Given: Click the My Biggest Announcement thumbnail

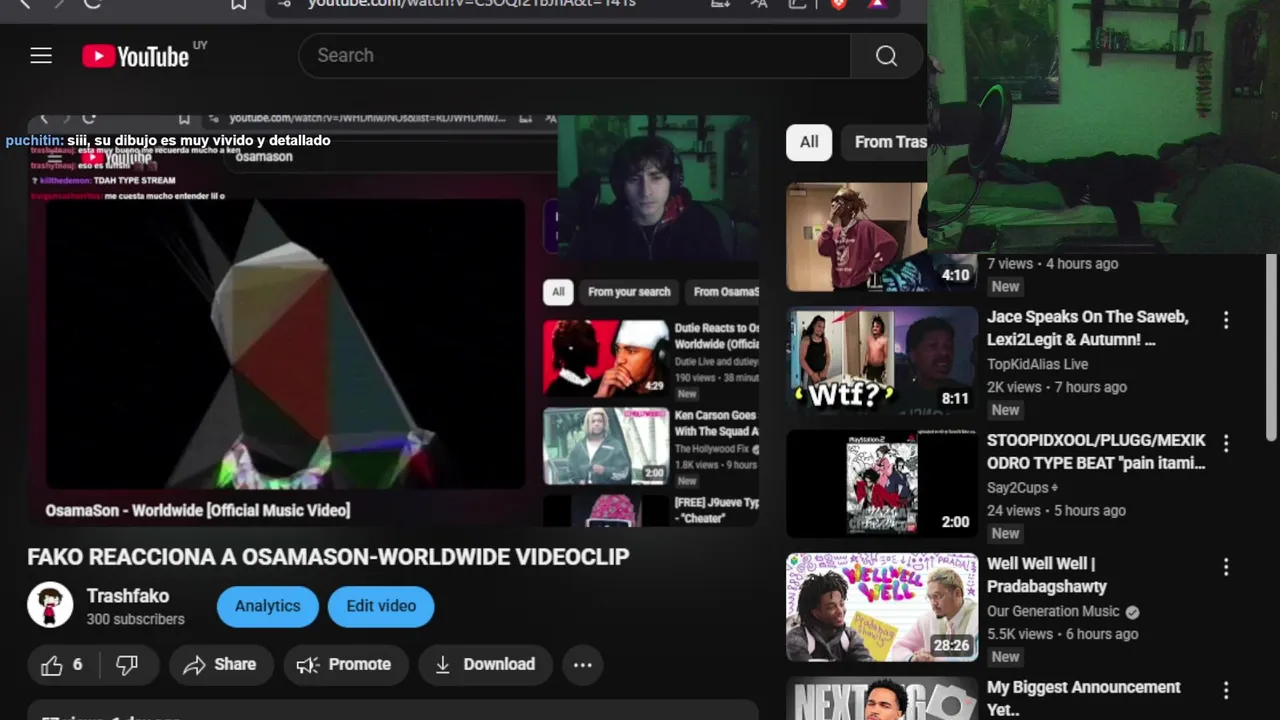Looking at the screenshot, I should pos(882,698).
